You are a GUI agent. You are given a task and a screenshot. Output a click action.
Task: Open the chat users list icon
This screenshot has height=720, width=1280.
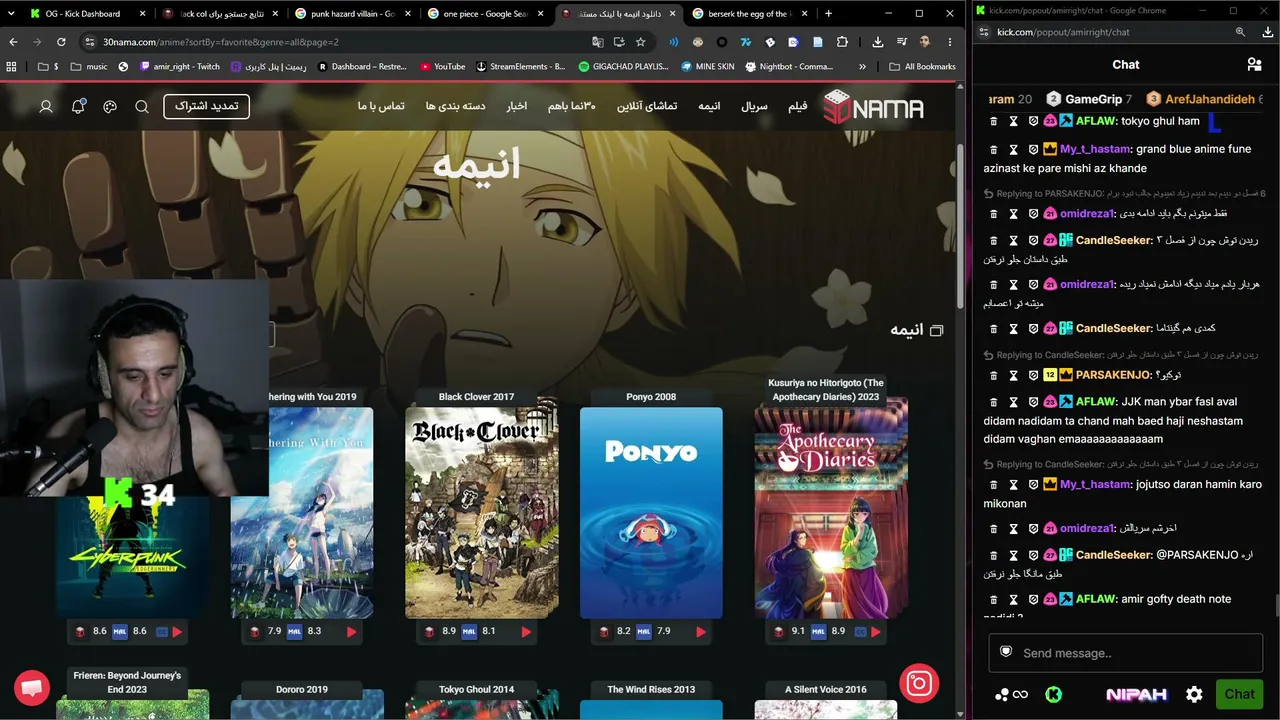(1254, 64)
